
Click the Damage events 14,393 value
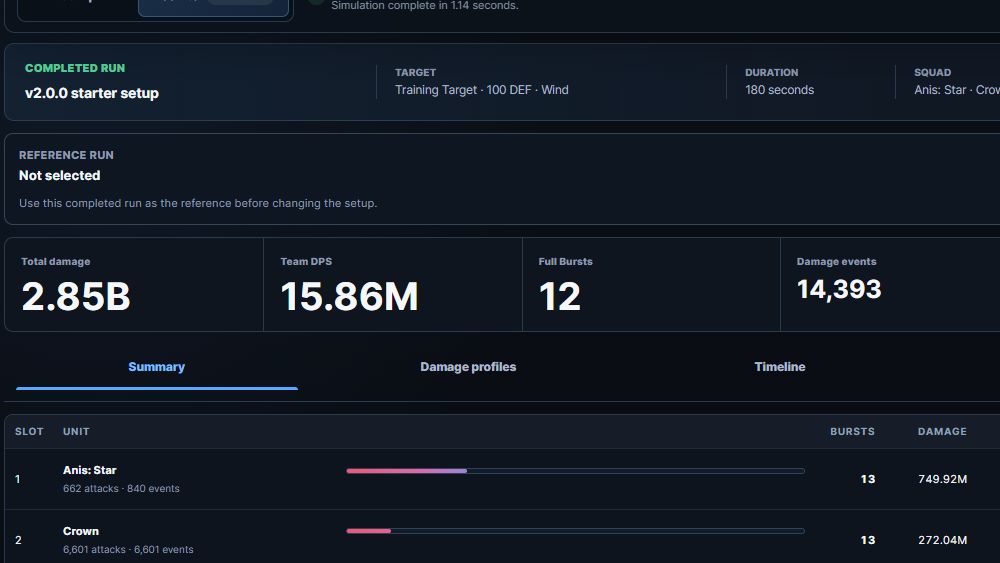[x=839, y=289]
